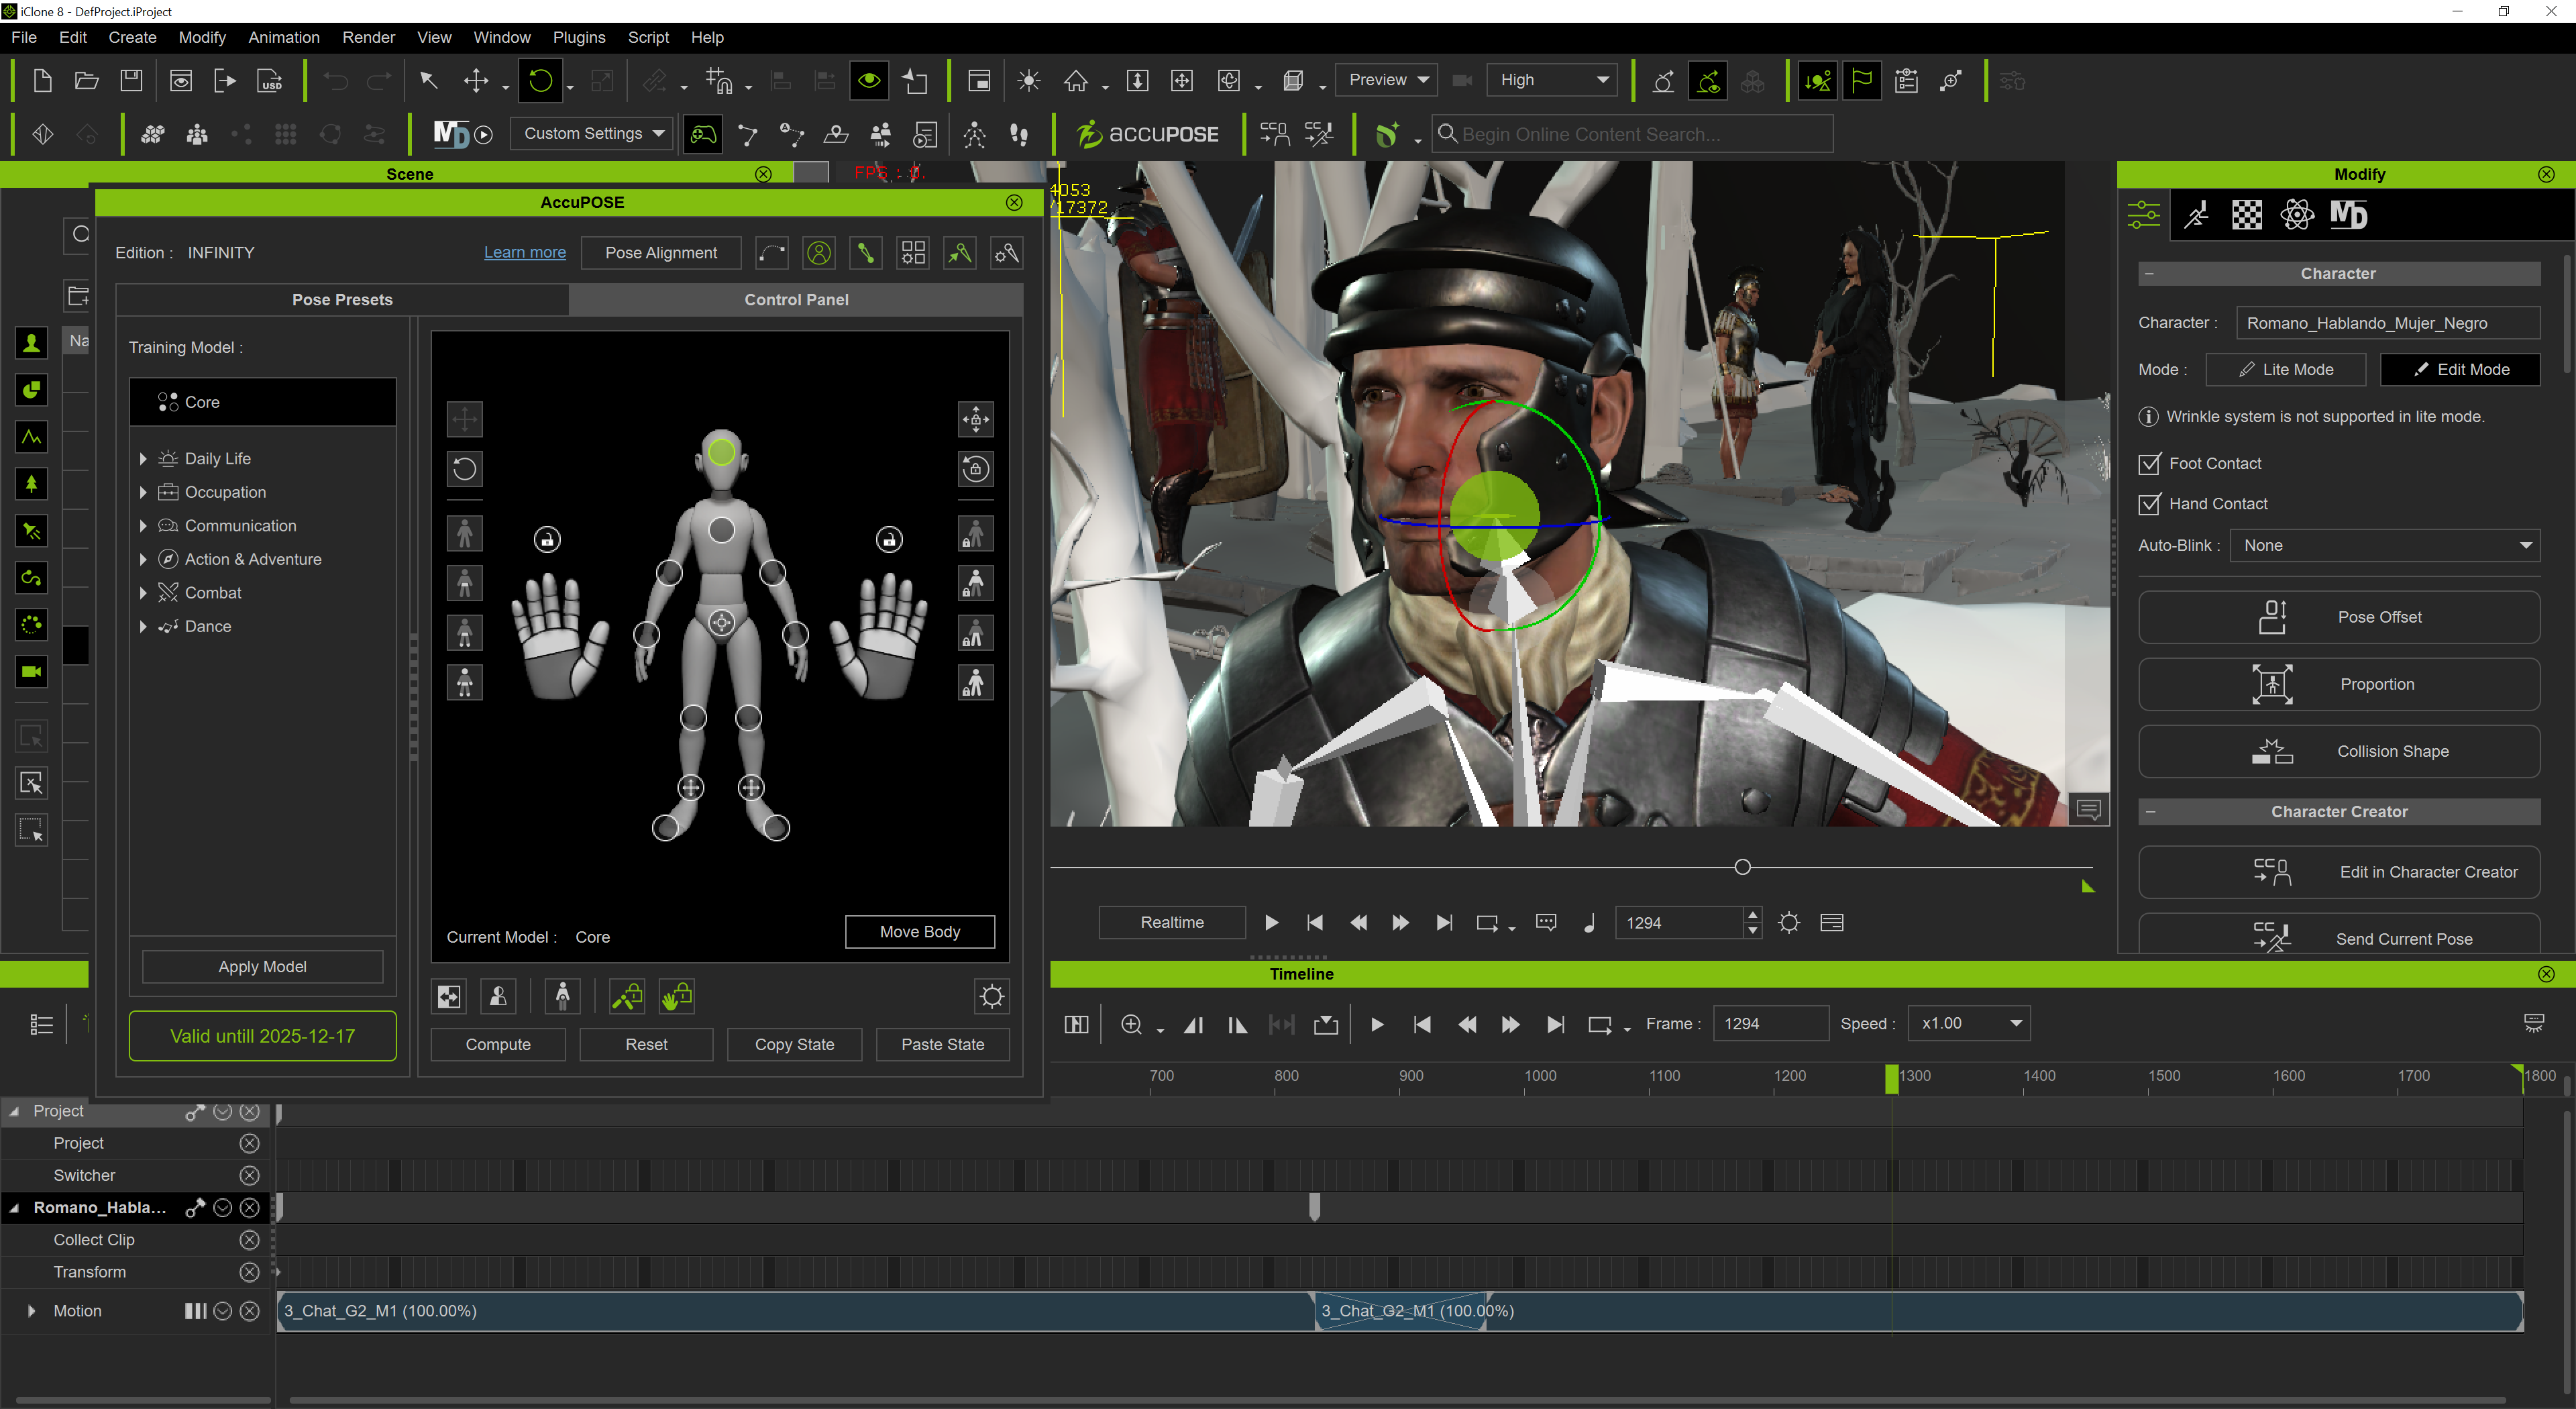Switch to the Control Panel tab
2576x1409 pixels.
click(796, 299)
